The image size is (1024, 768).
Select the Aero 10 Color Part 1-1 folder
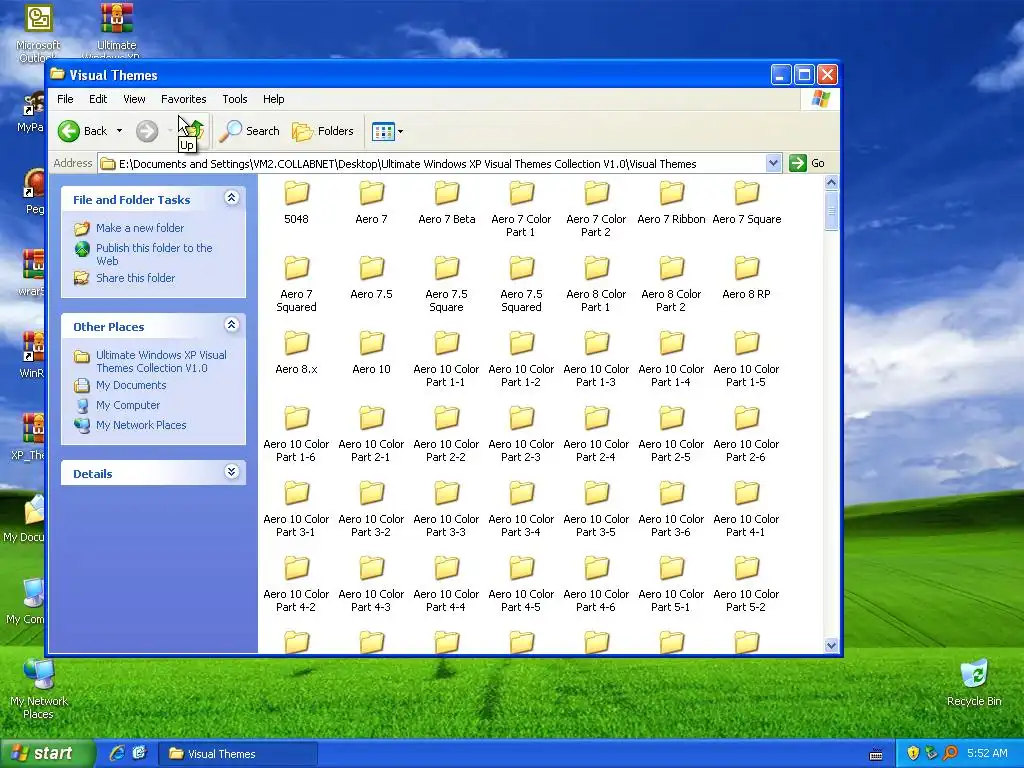coord(447,359)
